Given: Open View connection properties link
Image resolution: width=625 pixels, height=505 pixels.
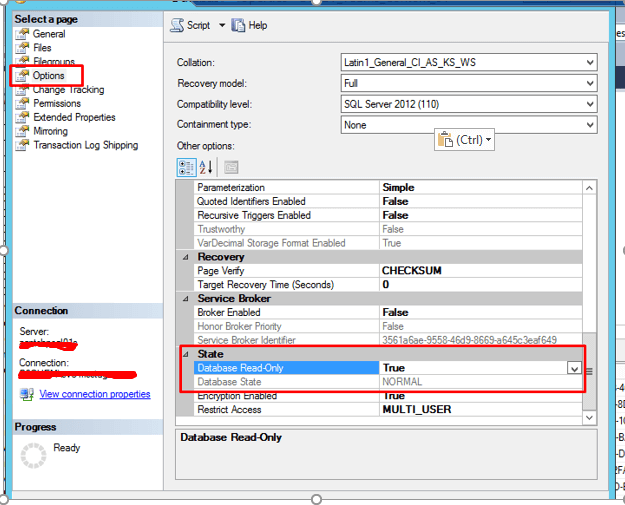Looking at the screenshot, I should click(x=95, y=395).
